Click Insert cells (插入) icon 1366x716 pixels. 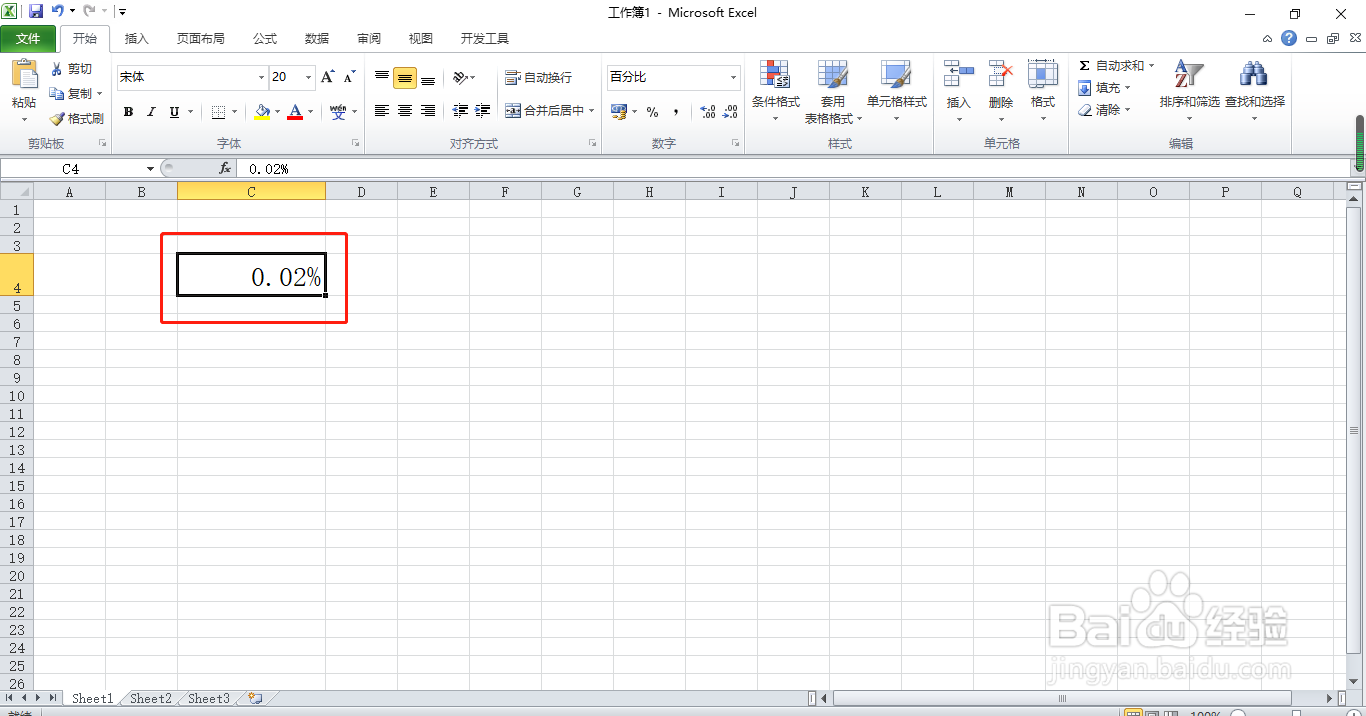click(x=959, y=74)
